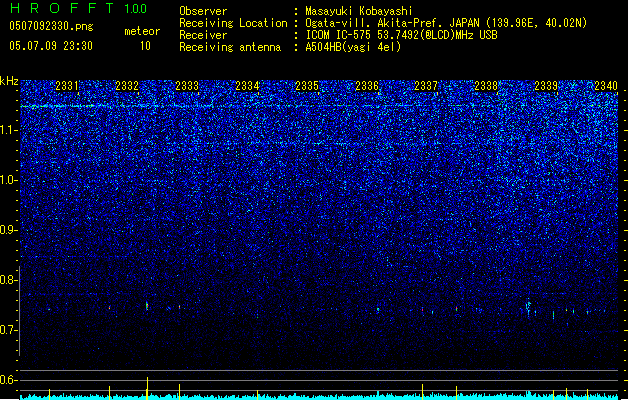Click the 0.7 kHz axis label

click(x=8, y=330)
